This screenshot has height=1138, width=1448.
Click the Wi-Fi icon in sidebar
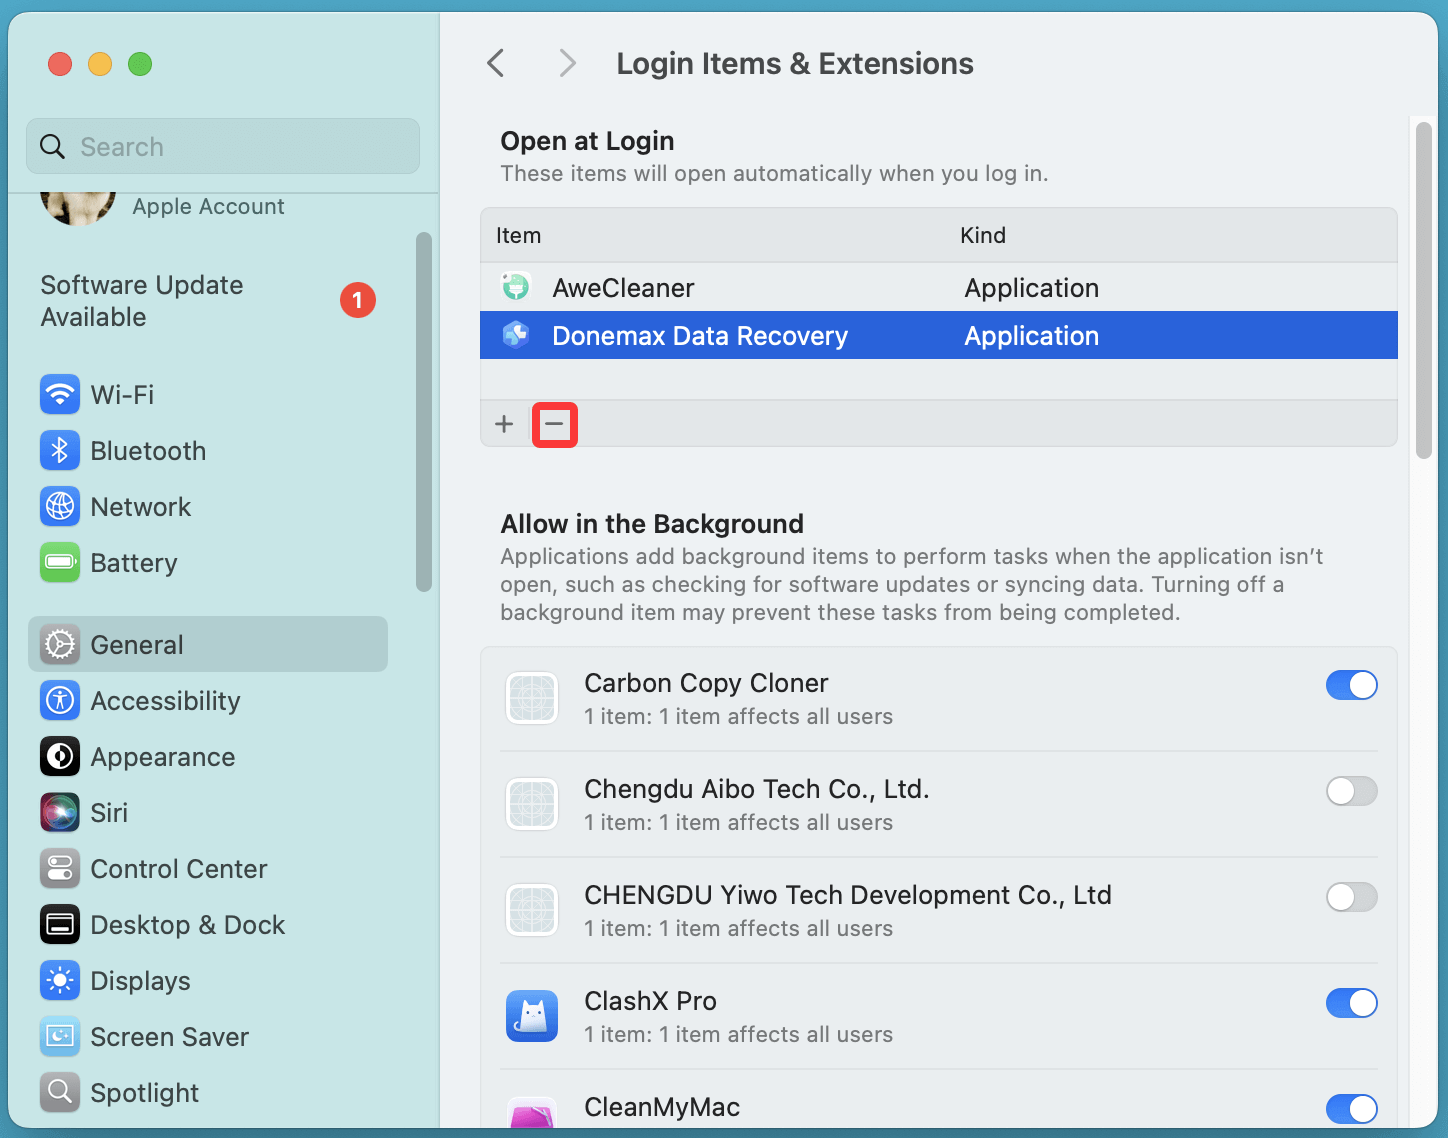(x=60, y=394)
